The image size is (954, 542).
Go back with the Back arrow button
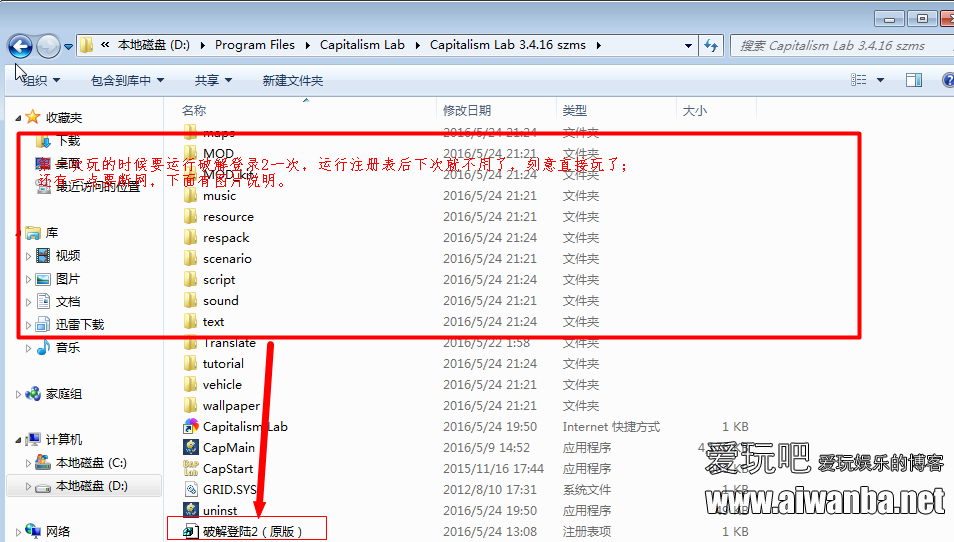tap(20, 46)
